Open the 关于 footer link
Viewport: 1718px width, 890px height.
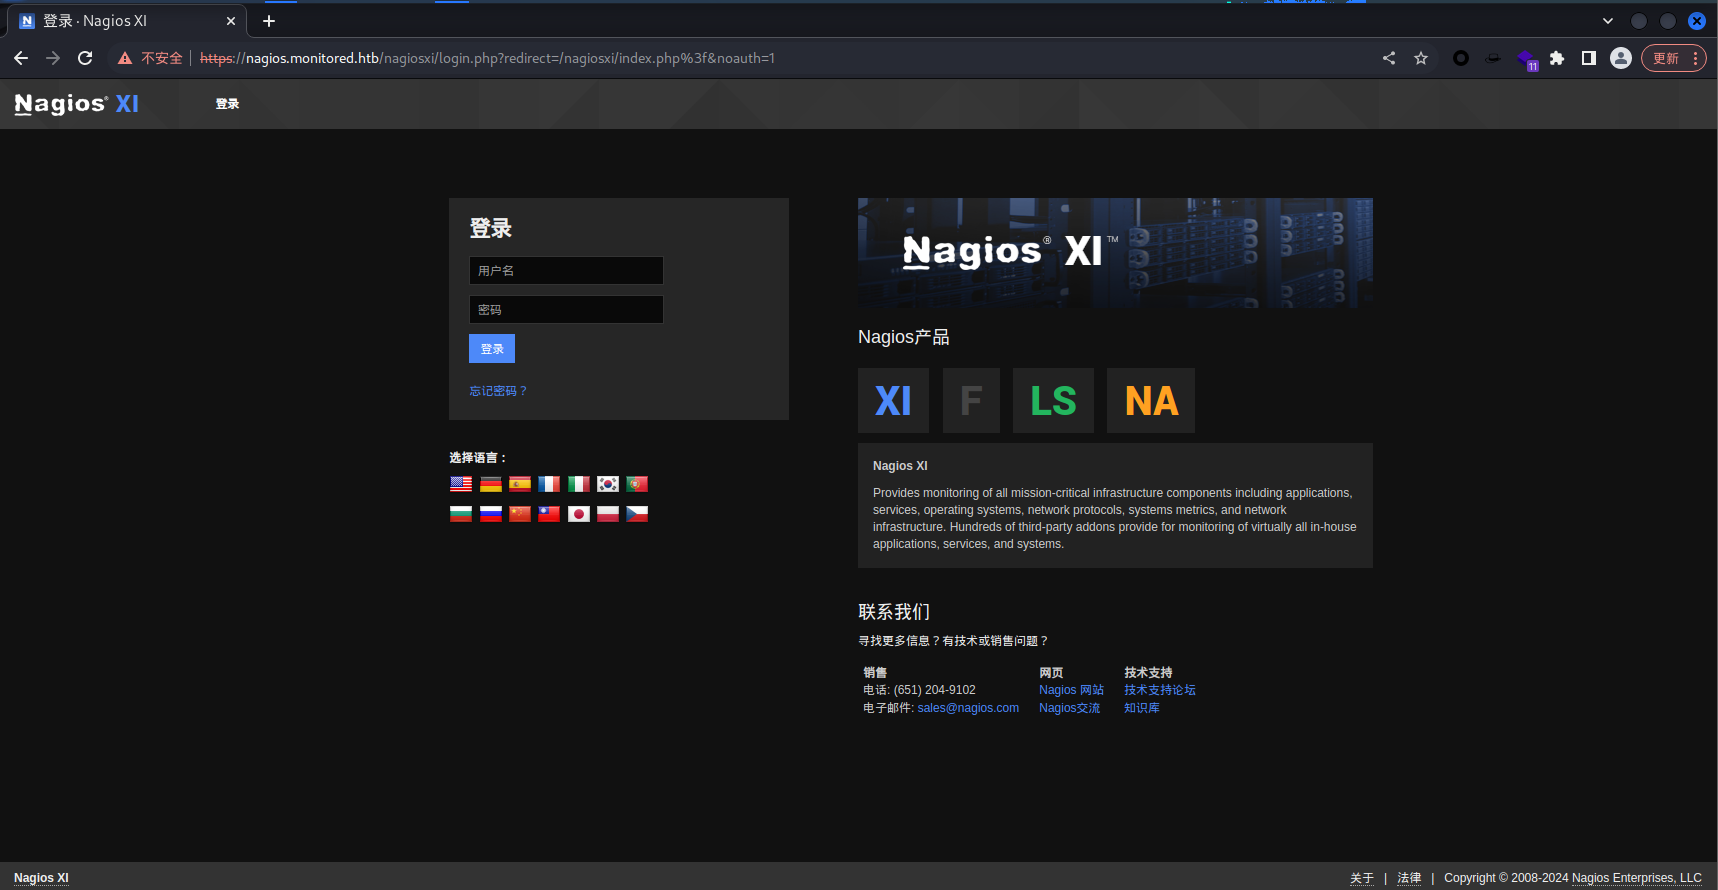click(1362, 878)
